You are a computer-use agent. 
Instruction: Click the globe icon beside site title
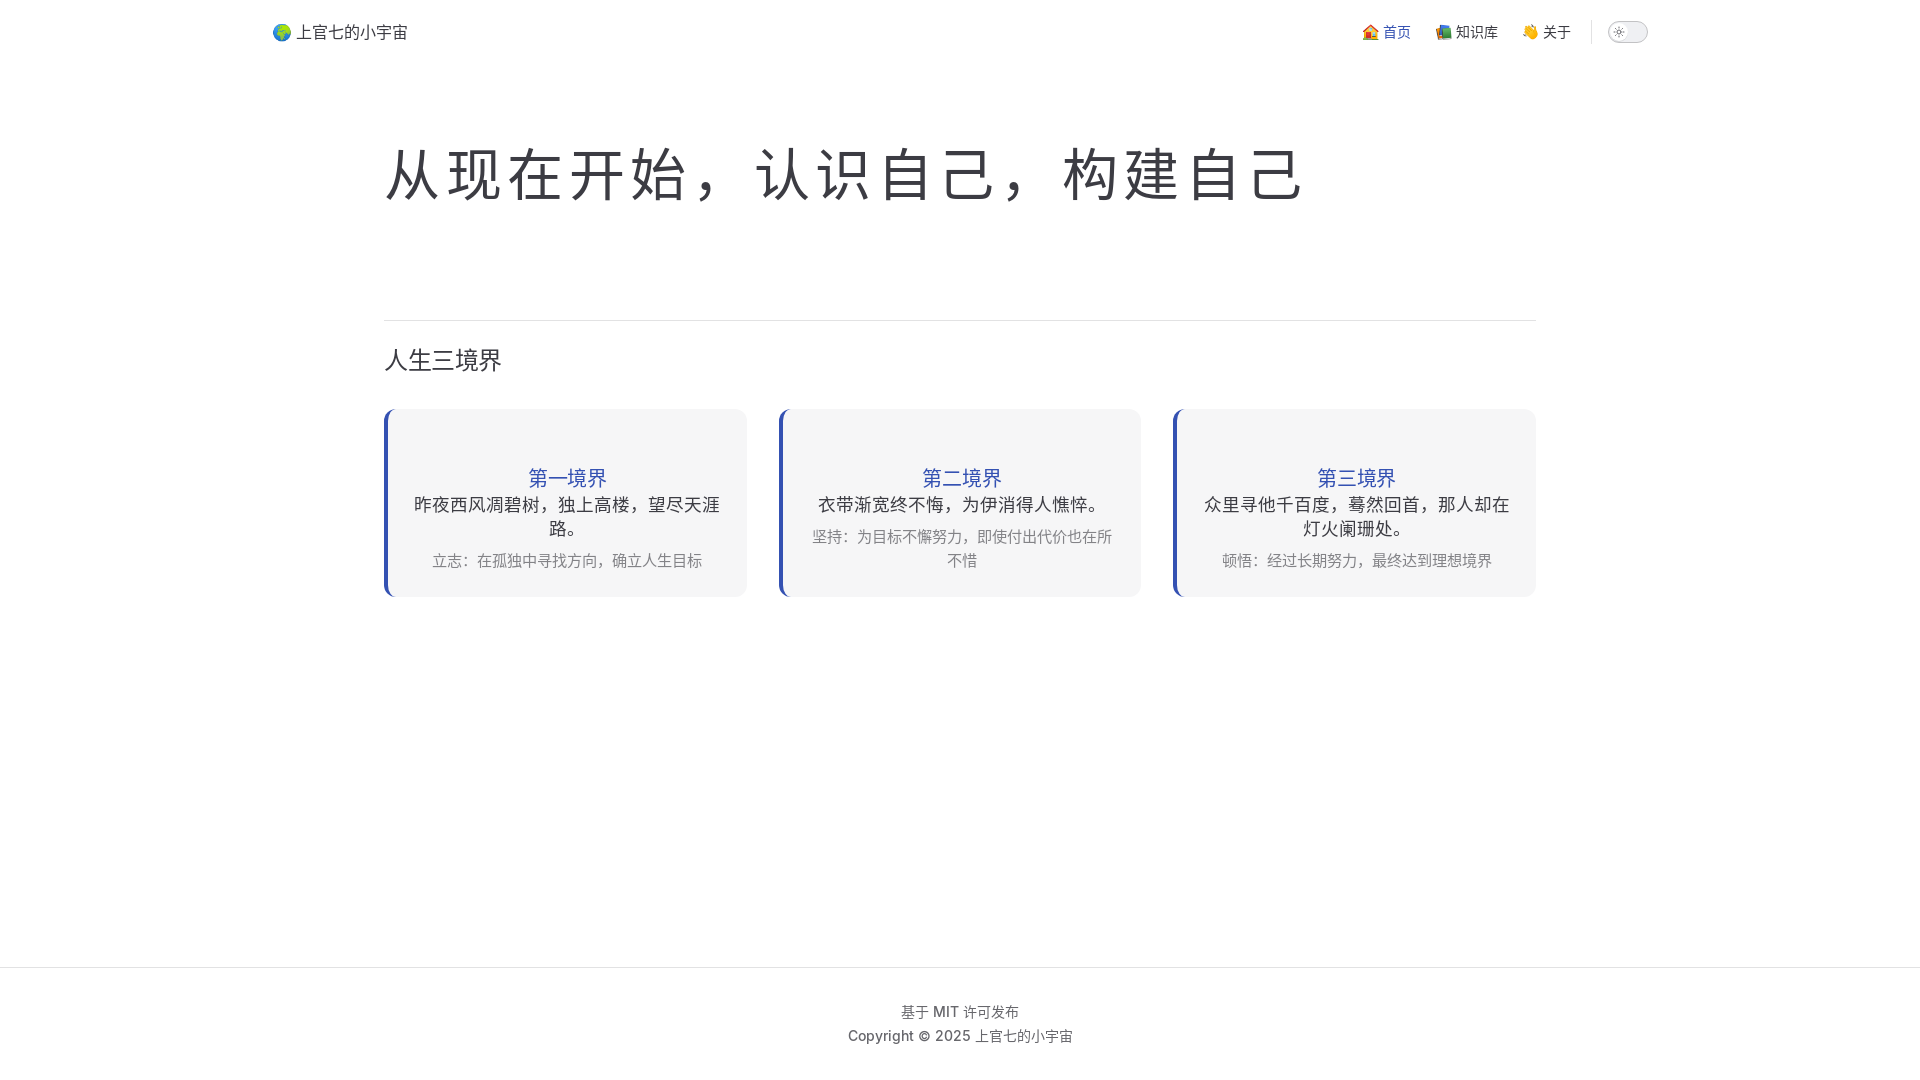click(x=282, y=32)
